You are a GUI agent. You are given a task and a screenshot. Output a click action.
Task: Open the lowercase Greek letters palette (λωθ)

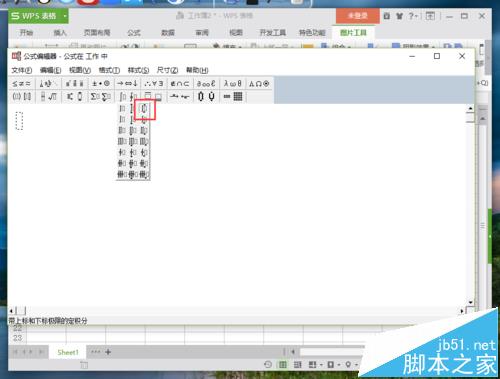tap(232, 84)
